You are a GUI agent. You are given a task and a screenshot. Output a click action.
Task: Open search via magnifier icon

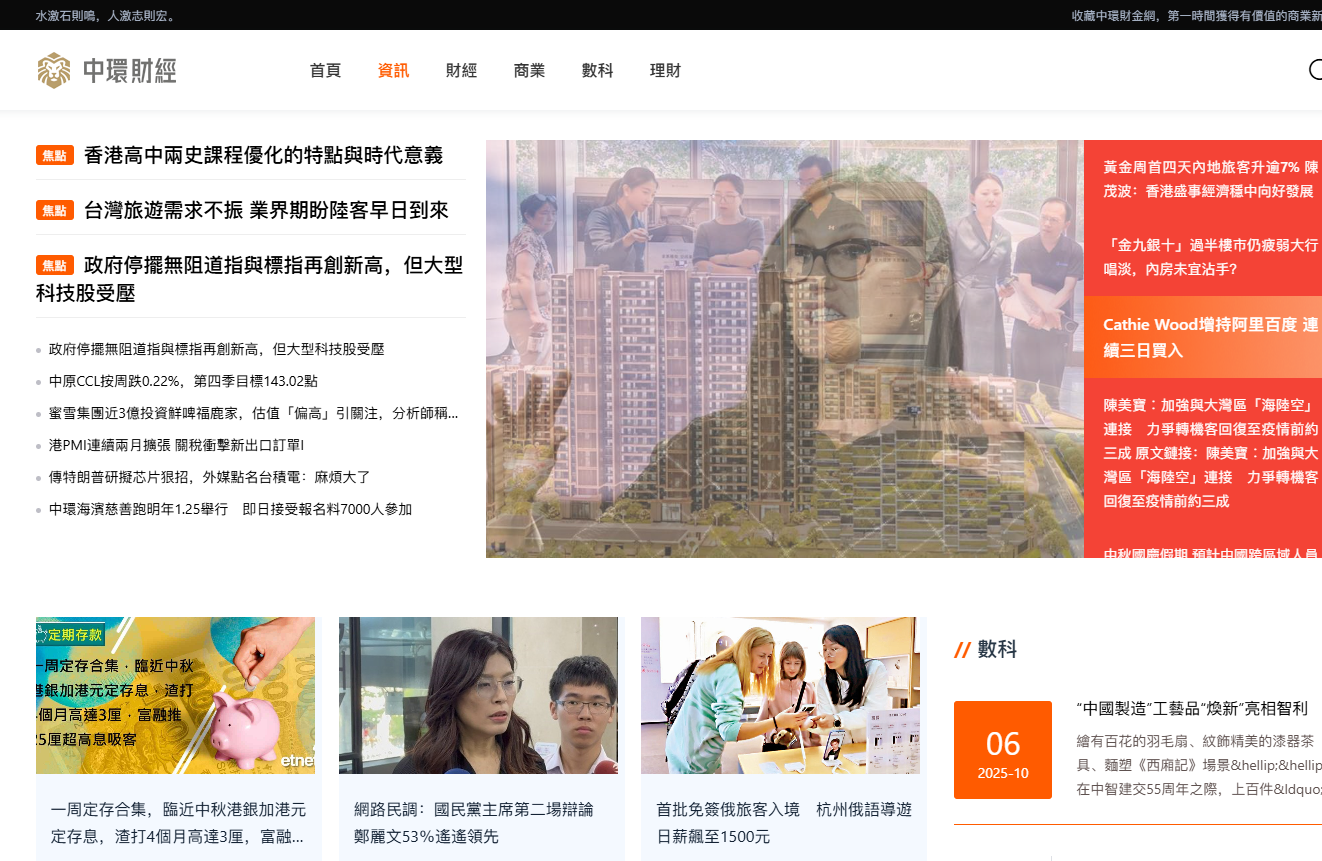coord(1315,70)
